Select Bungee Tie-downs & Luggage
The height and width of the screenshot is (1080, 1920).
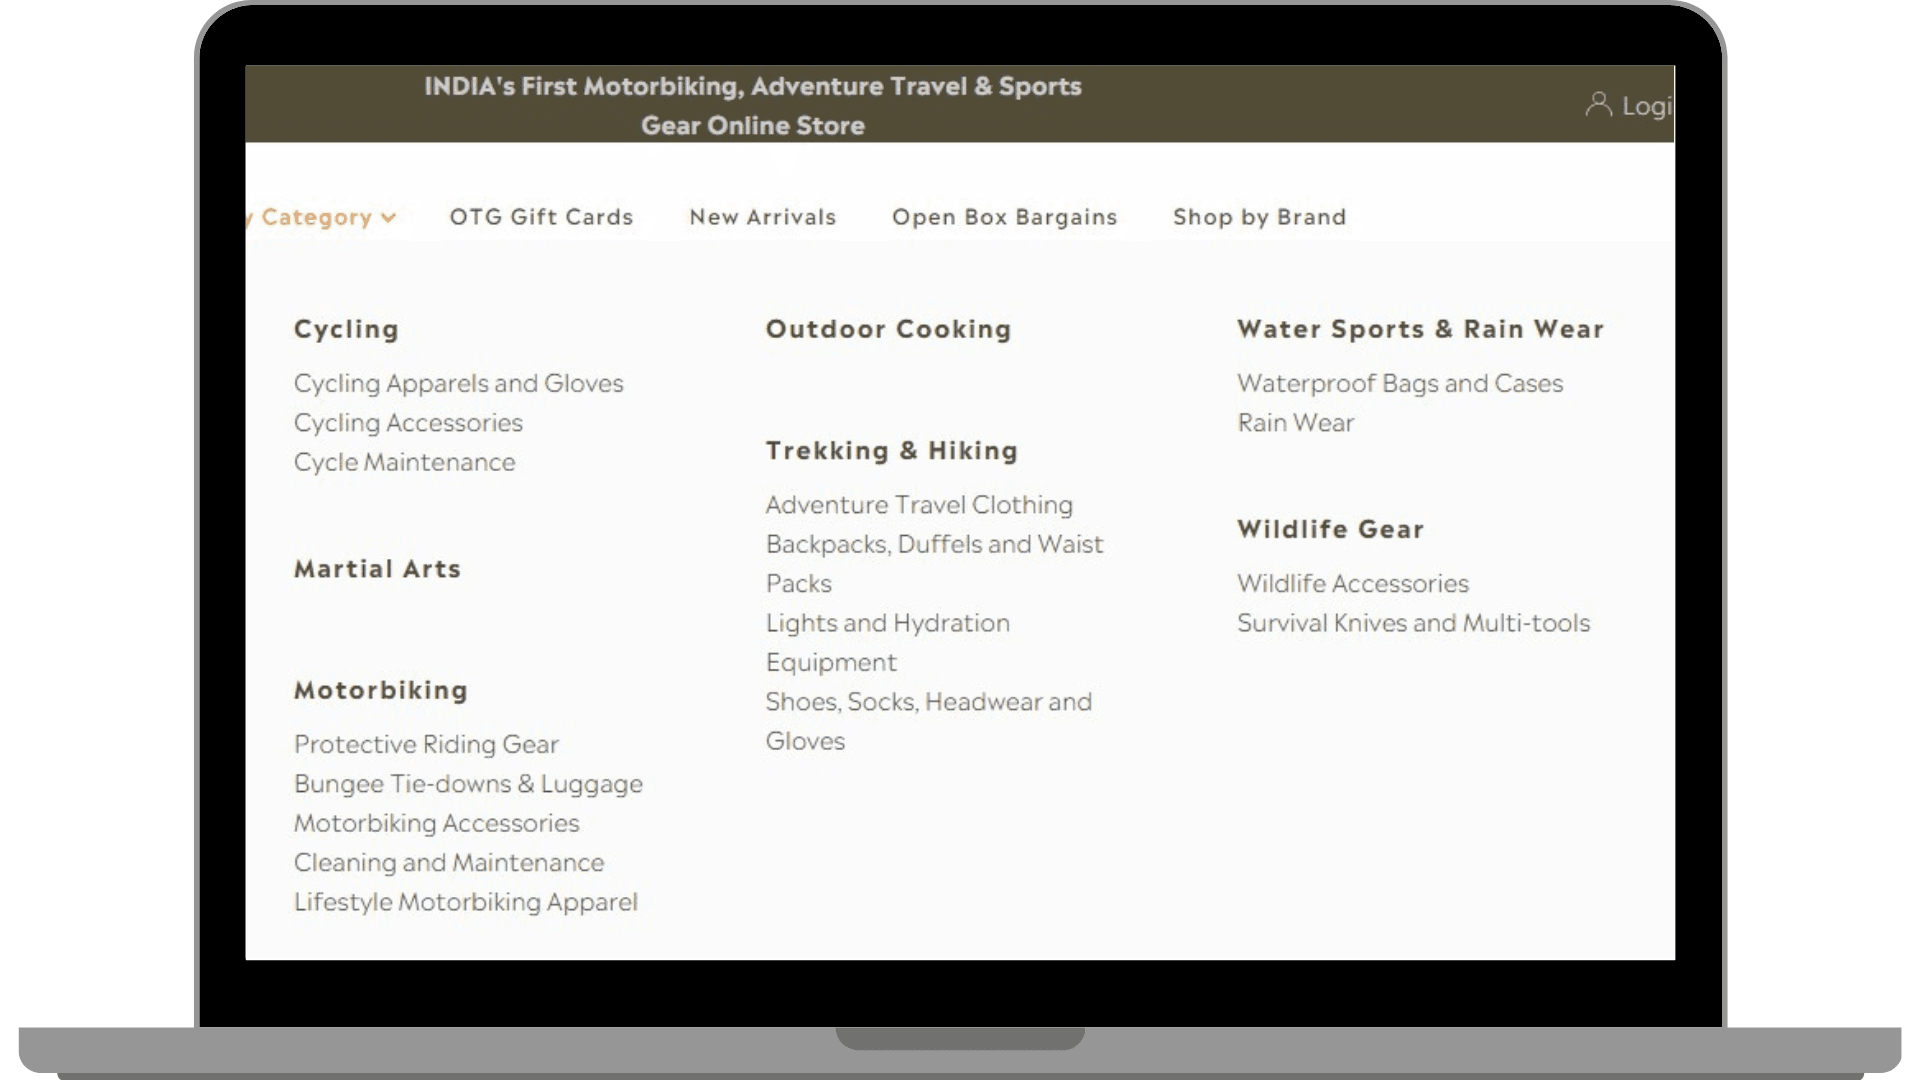pos(468,784)
